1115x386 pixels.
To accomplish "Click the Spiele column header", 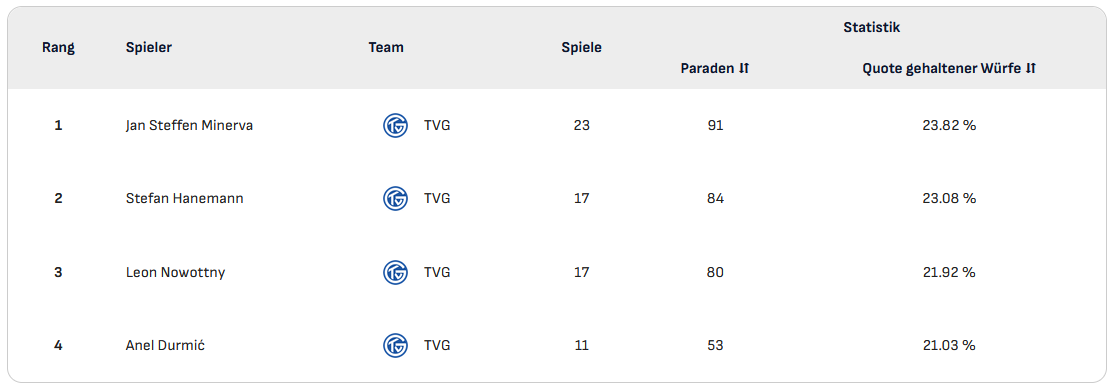I will 581,48.
